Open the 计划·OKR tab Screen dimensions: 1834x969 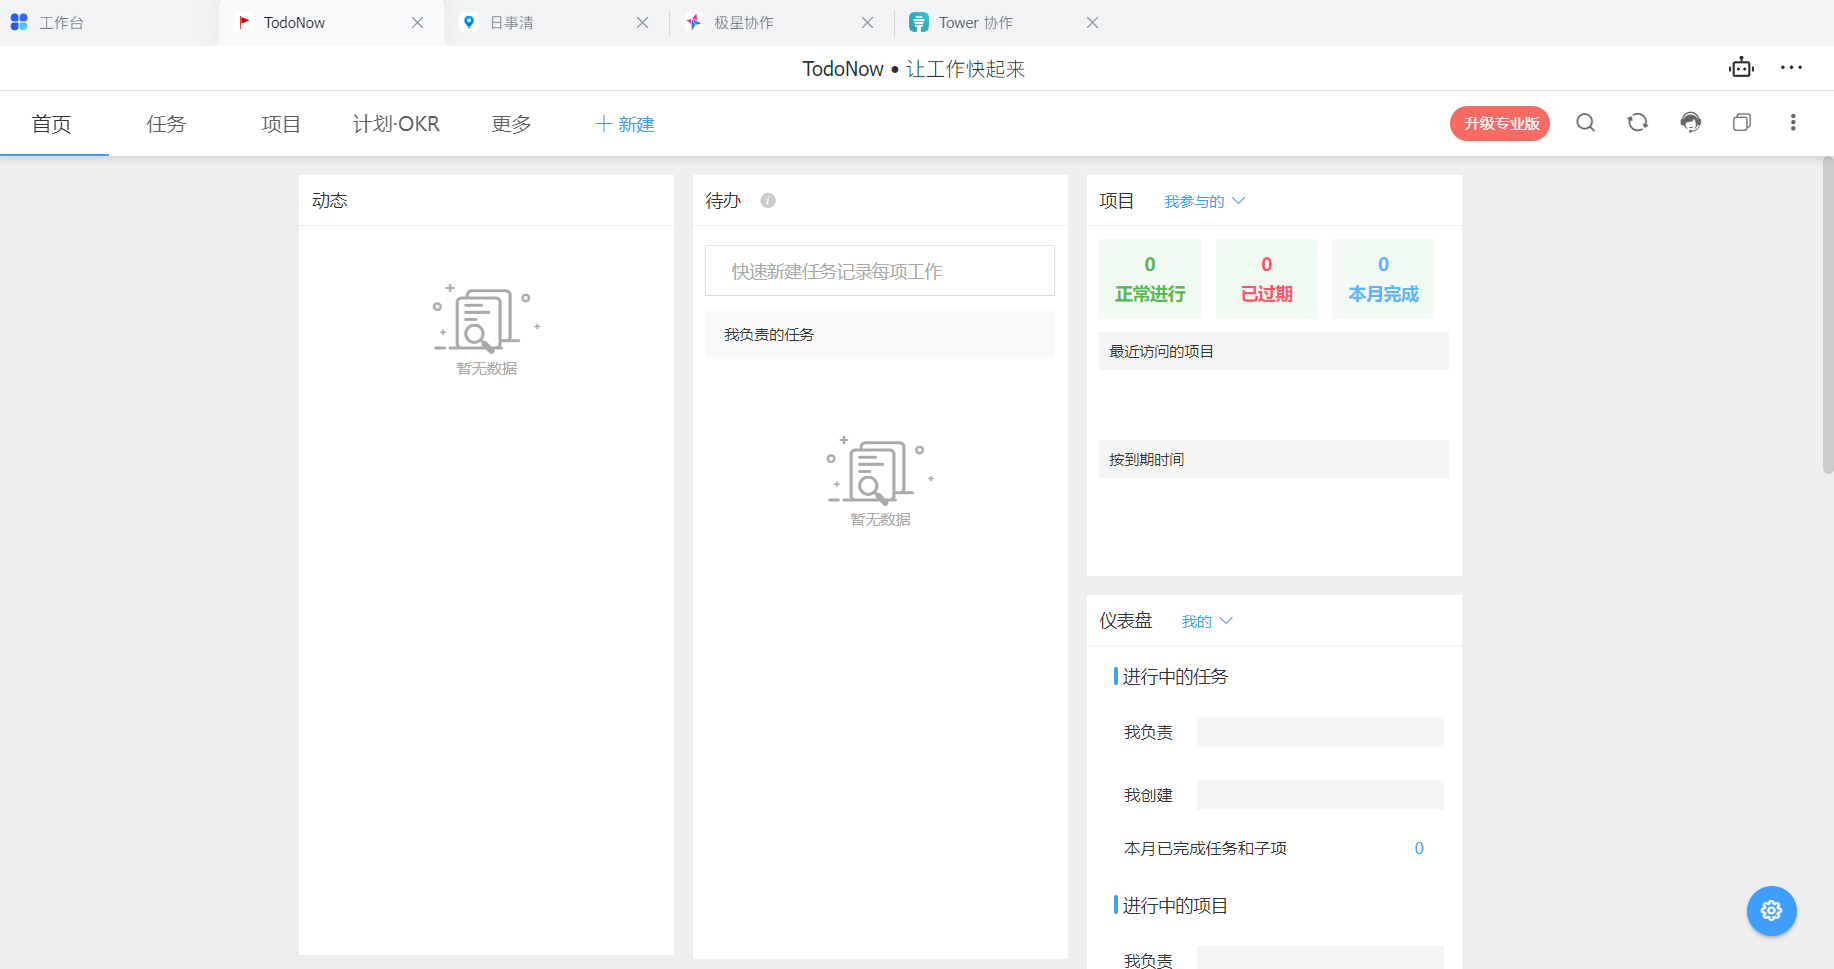click(396, 124)
